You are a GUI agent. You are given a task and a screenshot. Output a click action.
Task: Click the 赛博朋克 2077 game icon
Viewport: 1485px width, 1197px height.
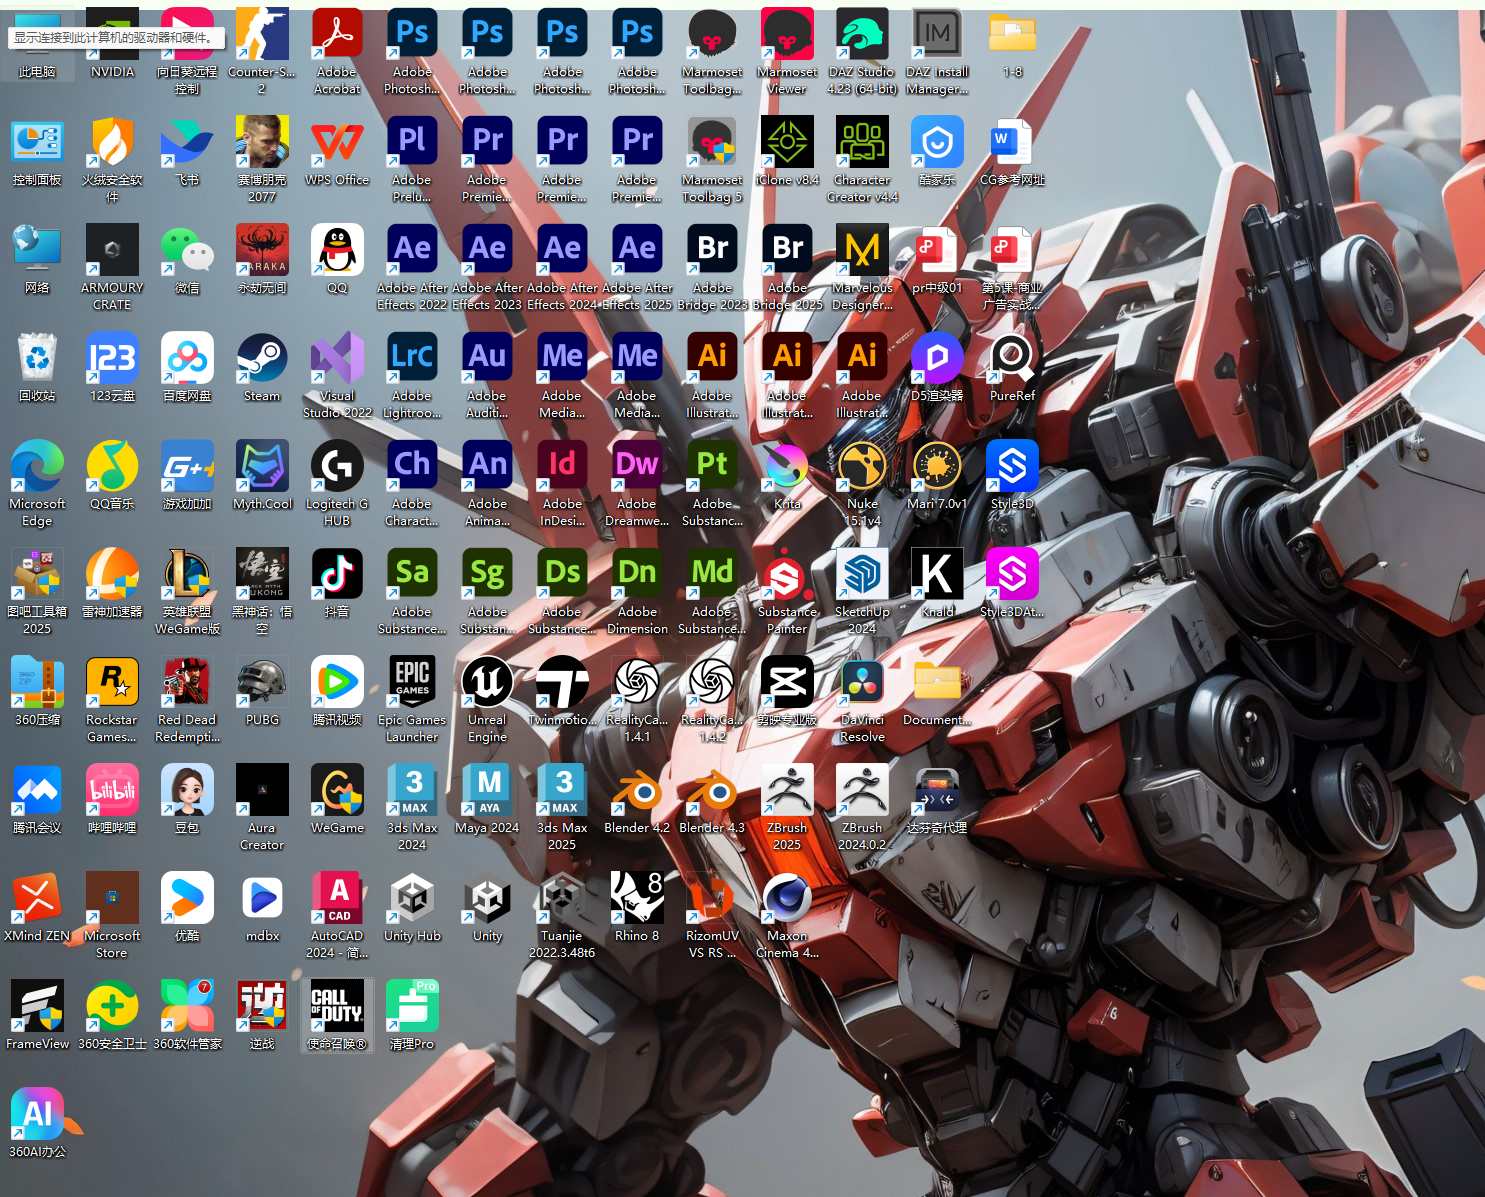pyautogui.click(x=262, y=160)
